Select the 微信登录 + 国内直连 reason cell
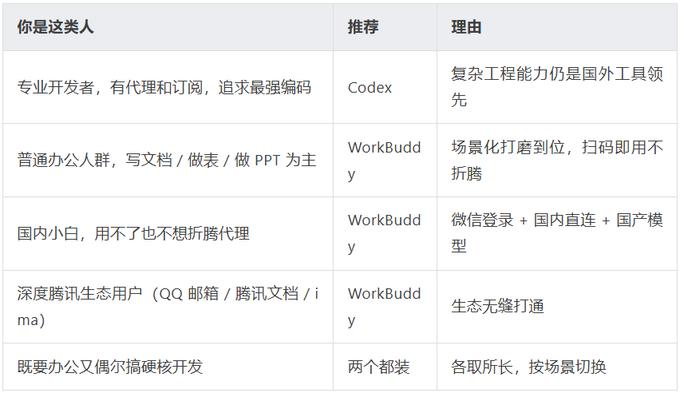 (557, 233)
